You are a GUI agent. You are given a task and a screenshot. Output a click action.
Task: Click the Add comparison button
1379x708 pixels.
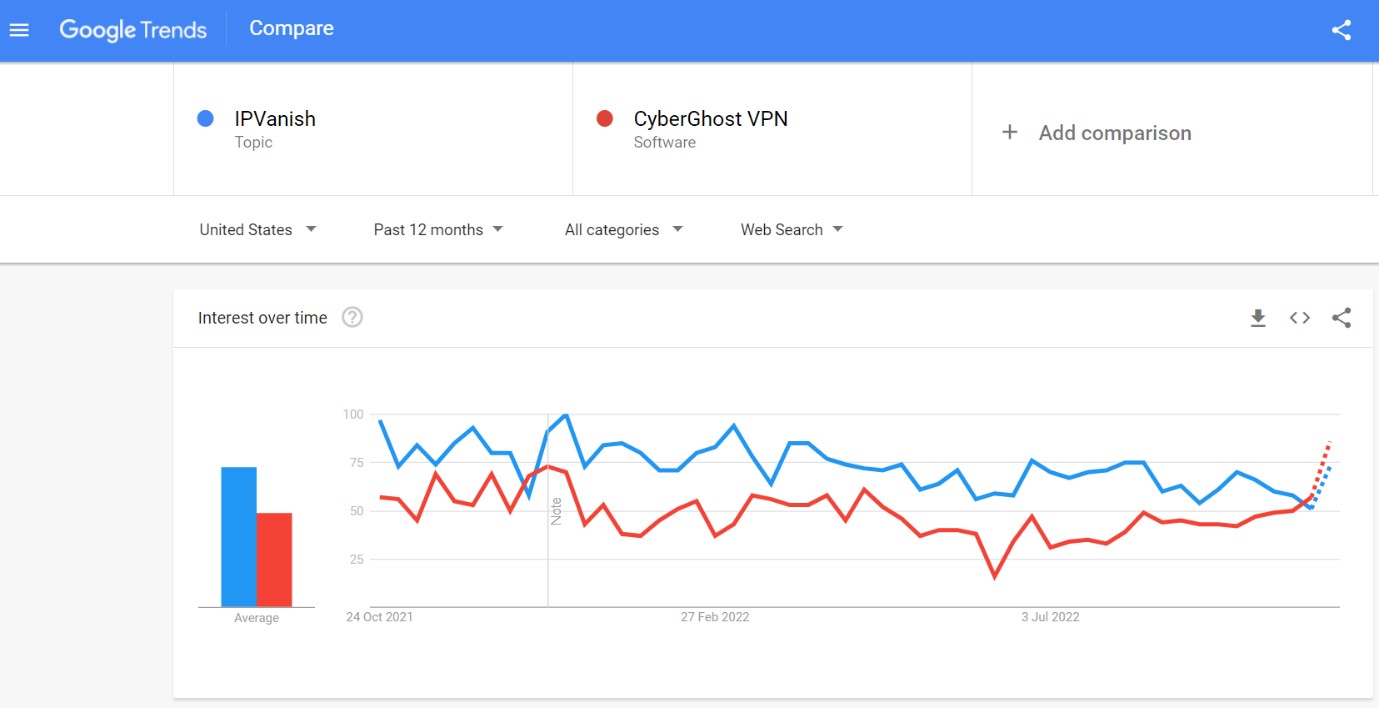pos(1114,133)
